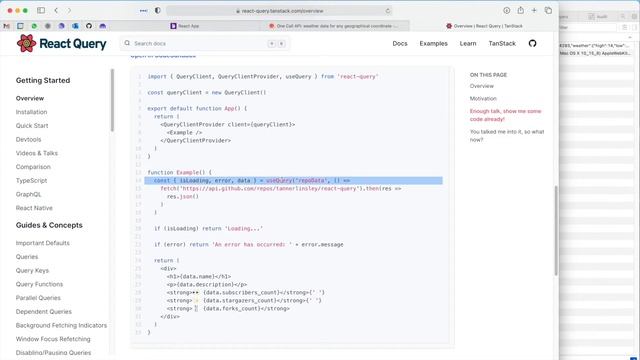Image resolution: width=640 pixels, height=360 pixels.
Task: Open the gray circle pinned tab
Action: tap(48, 26)
